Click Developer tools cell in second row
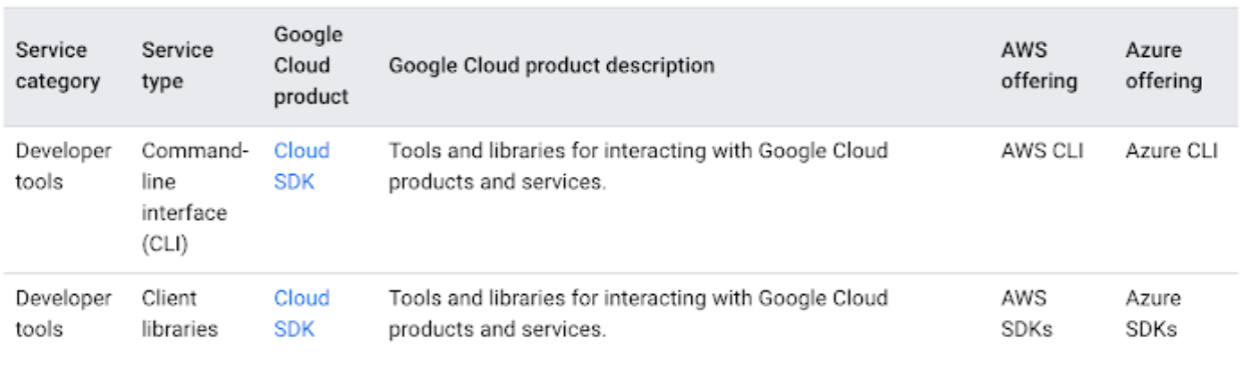 click(x=64, y=312)
